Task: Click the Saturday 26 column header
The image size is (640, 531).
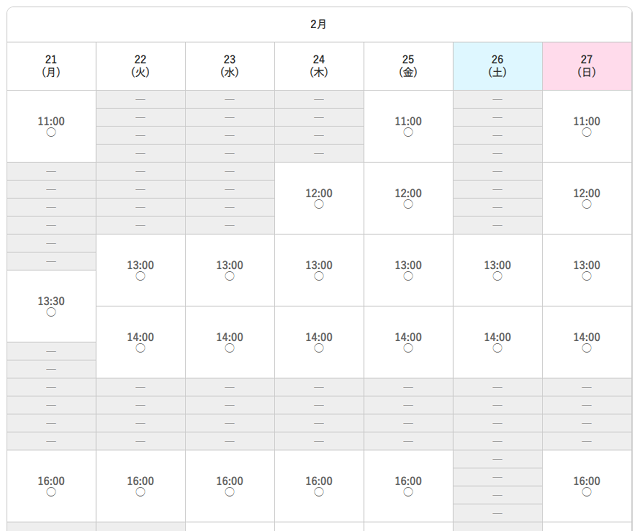Action: pos(498,66)
